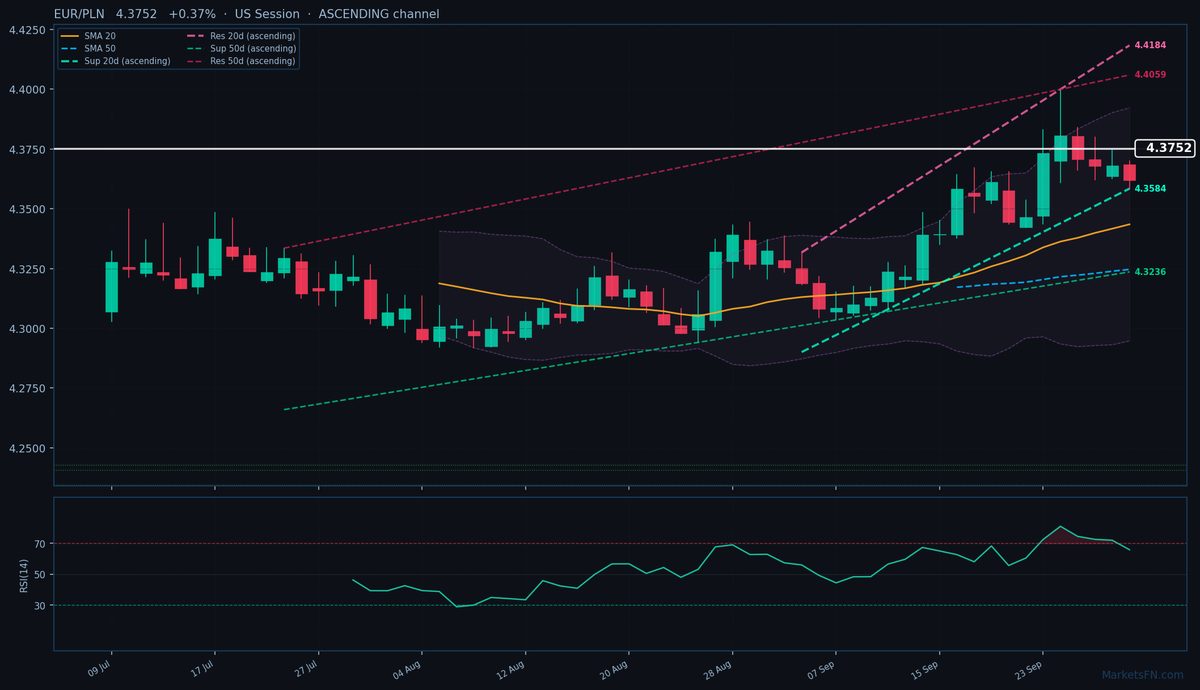Screen dimensions: 1200x690
Task: Click the 4.4250 y-axis tick label
Action: coord(26,30)
